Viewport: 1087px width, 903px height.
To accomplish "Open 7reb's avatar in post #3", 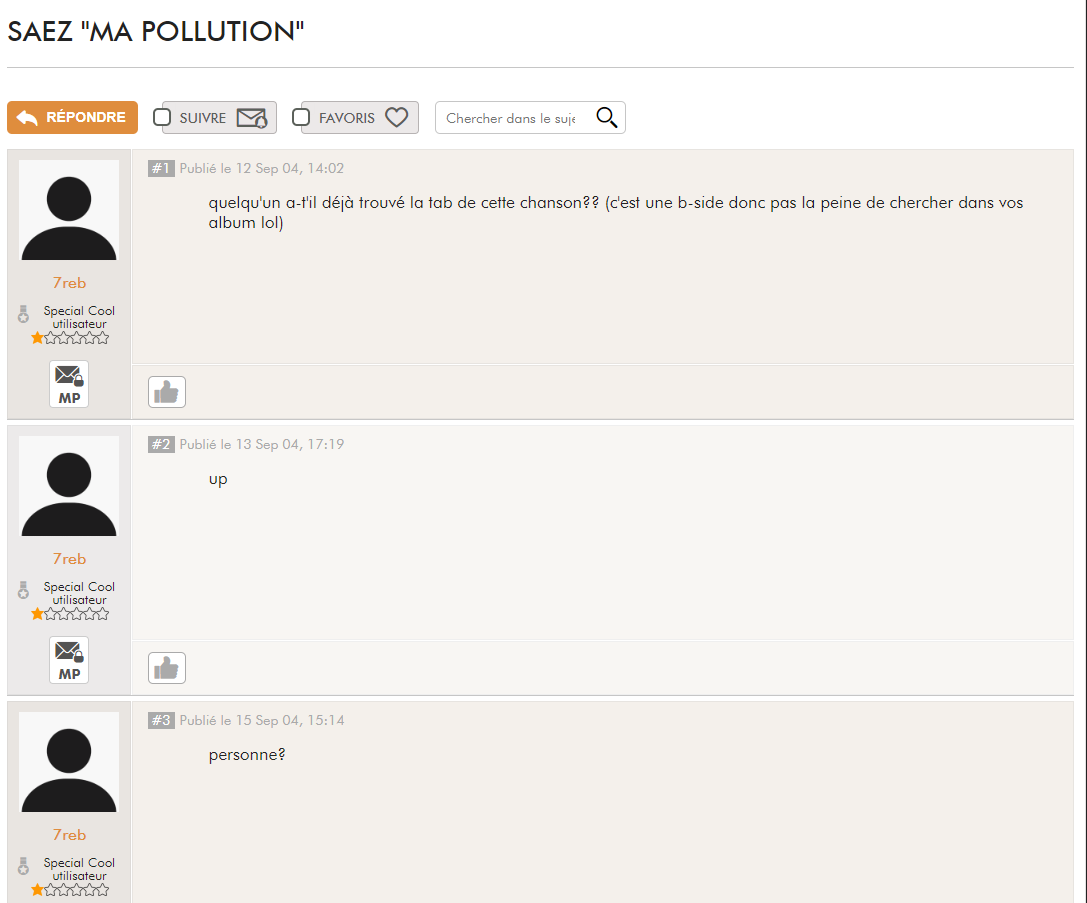I will point(69,762).
